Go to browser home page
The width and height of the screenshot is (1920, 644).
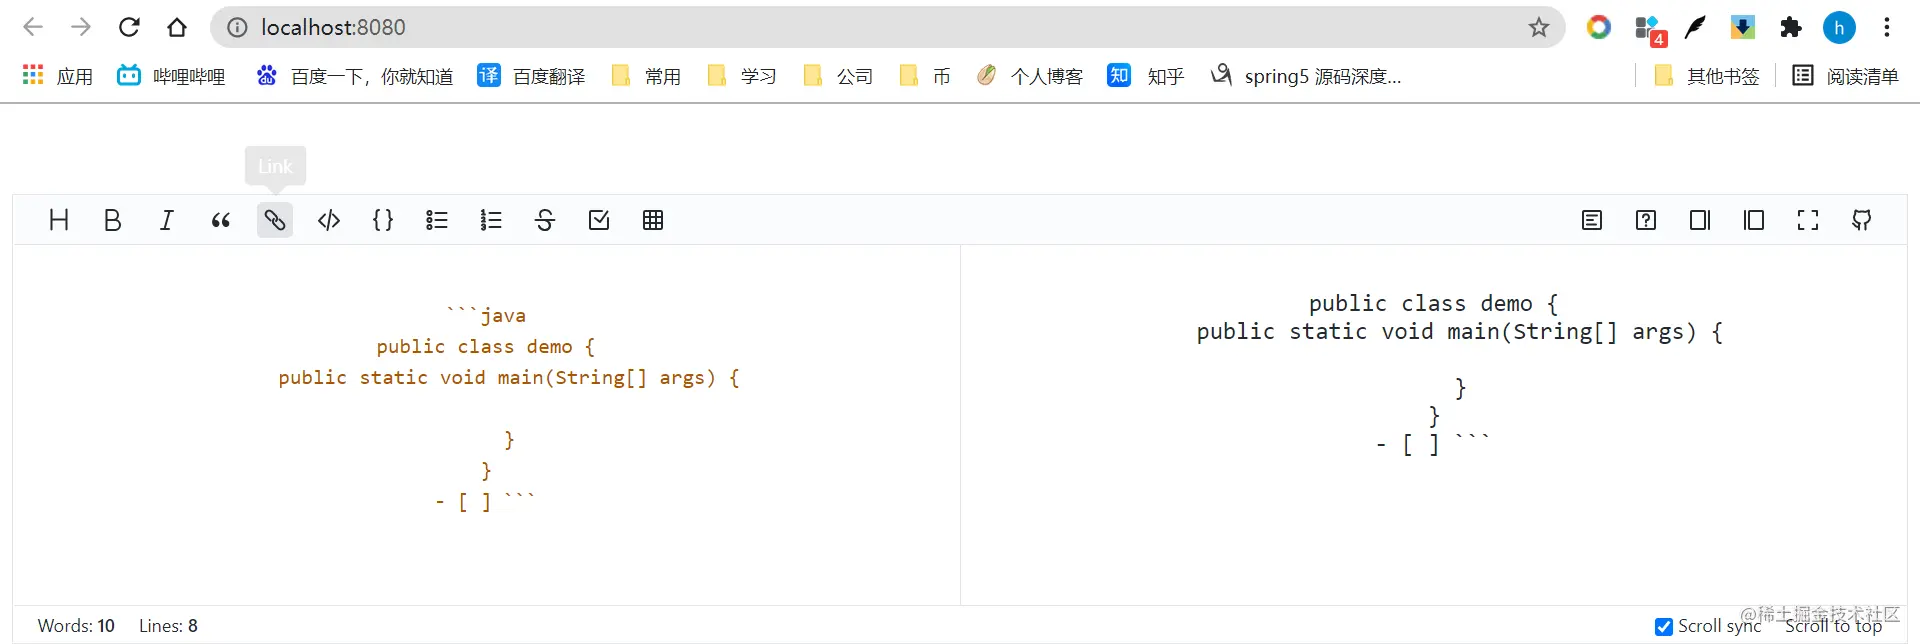pos(177,27)
